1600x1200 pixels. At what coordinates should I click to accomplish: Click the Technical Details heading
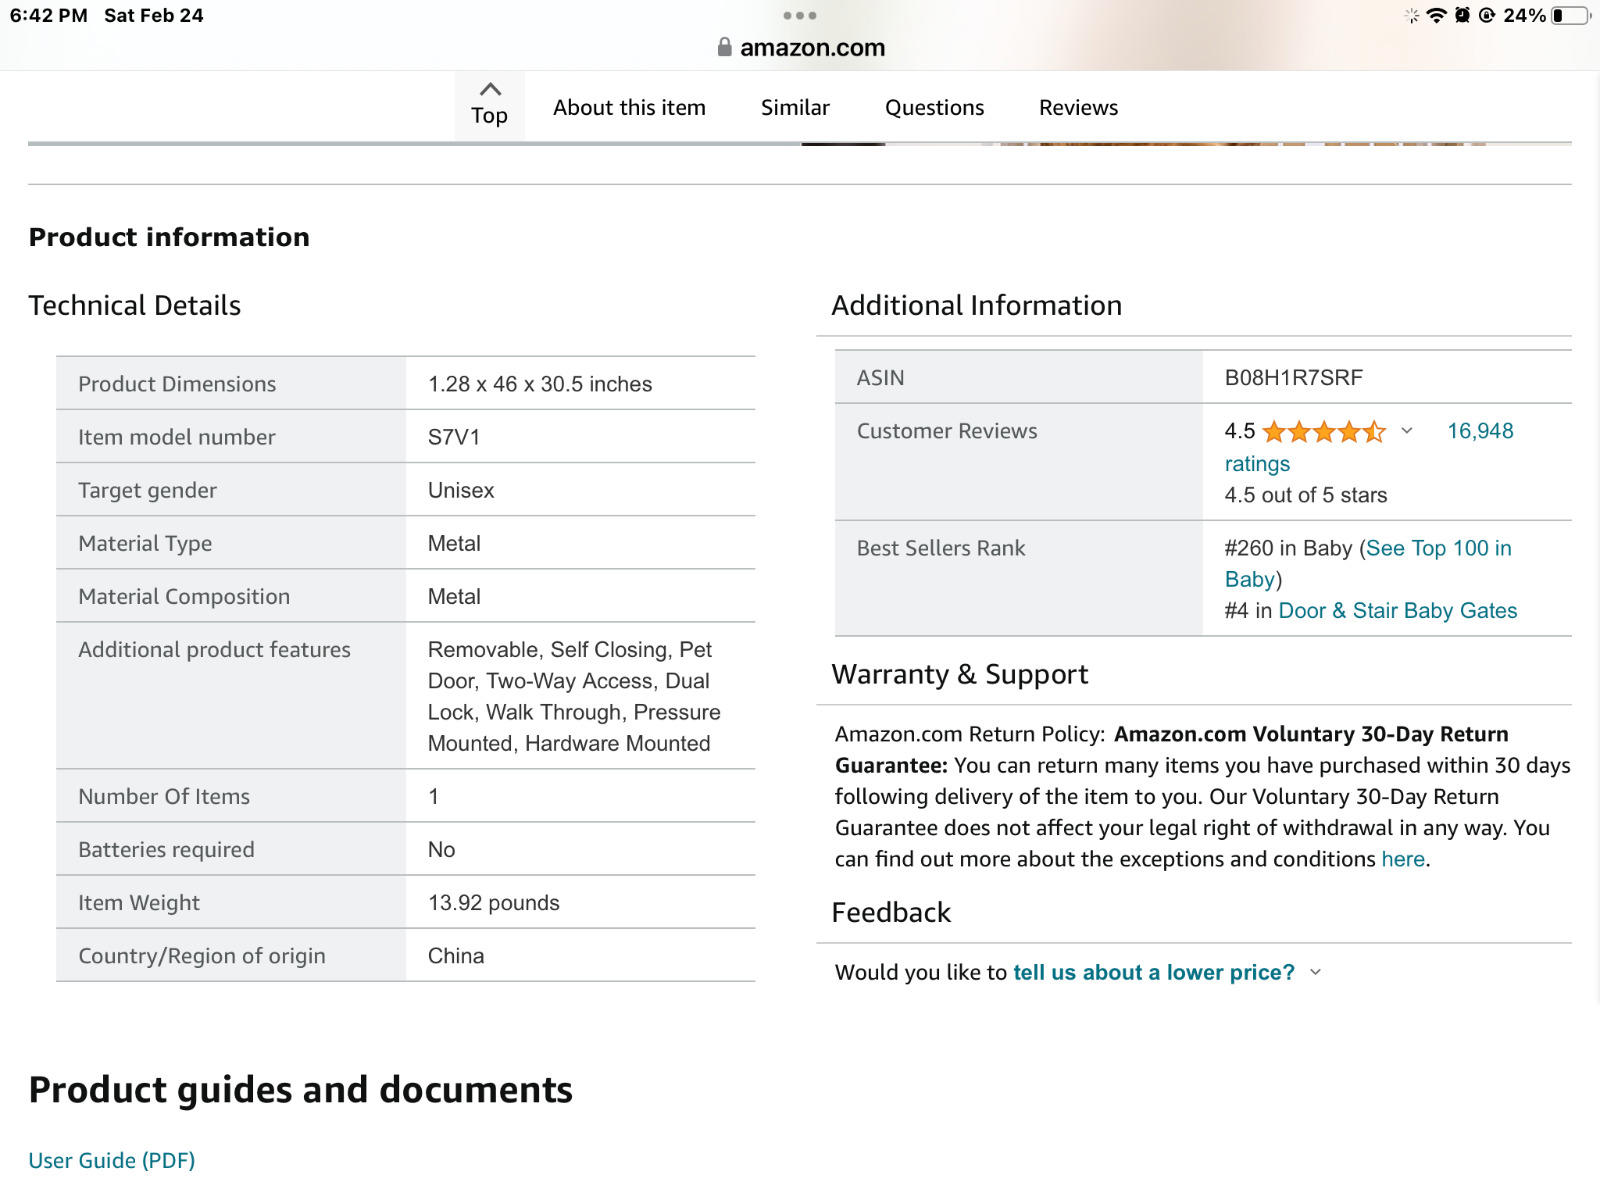click(135, 305)
